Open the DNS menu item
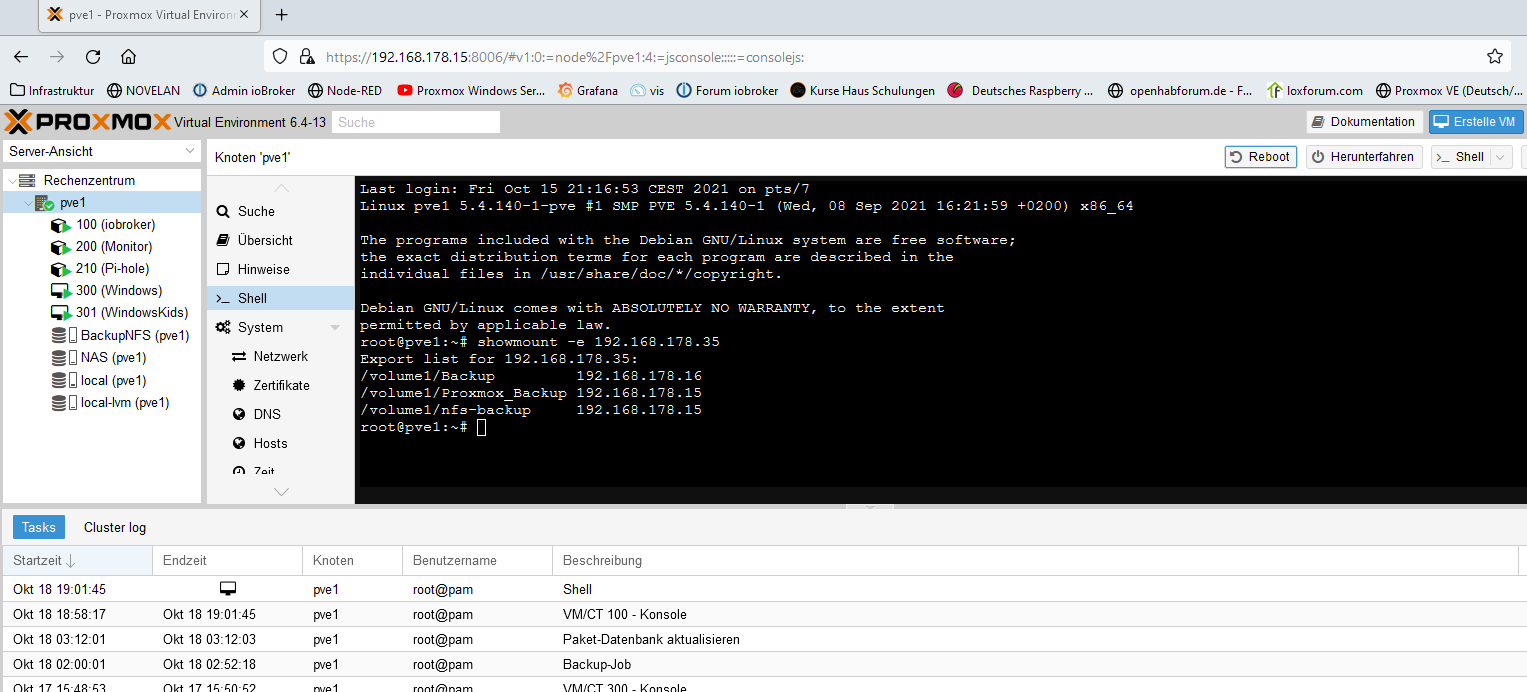The height and width of the screenshot is (692, 1527). pos(281,414)
